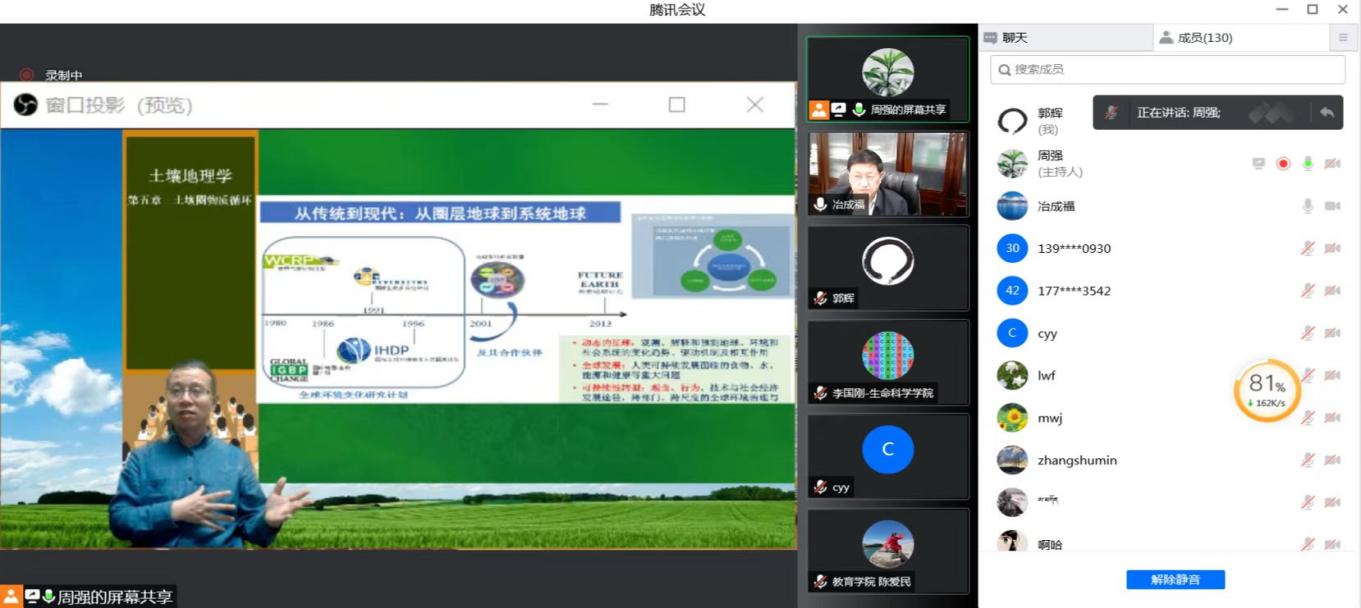
Task: Click the 81% network speed indicator
Action: click(x=1266, y=389)
